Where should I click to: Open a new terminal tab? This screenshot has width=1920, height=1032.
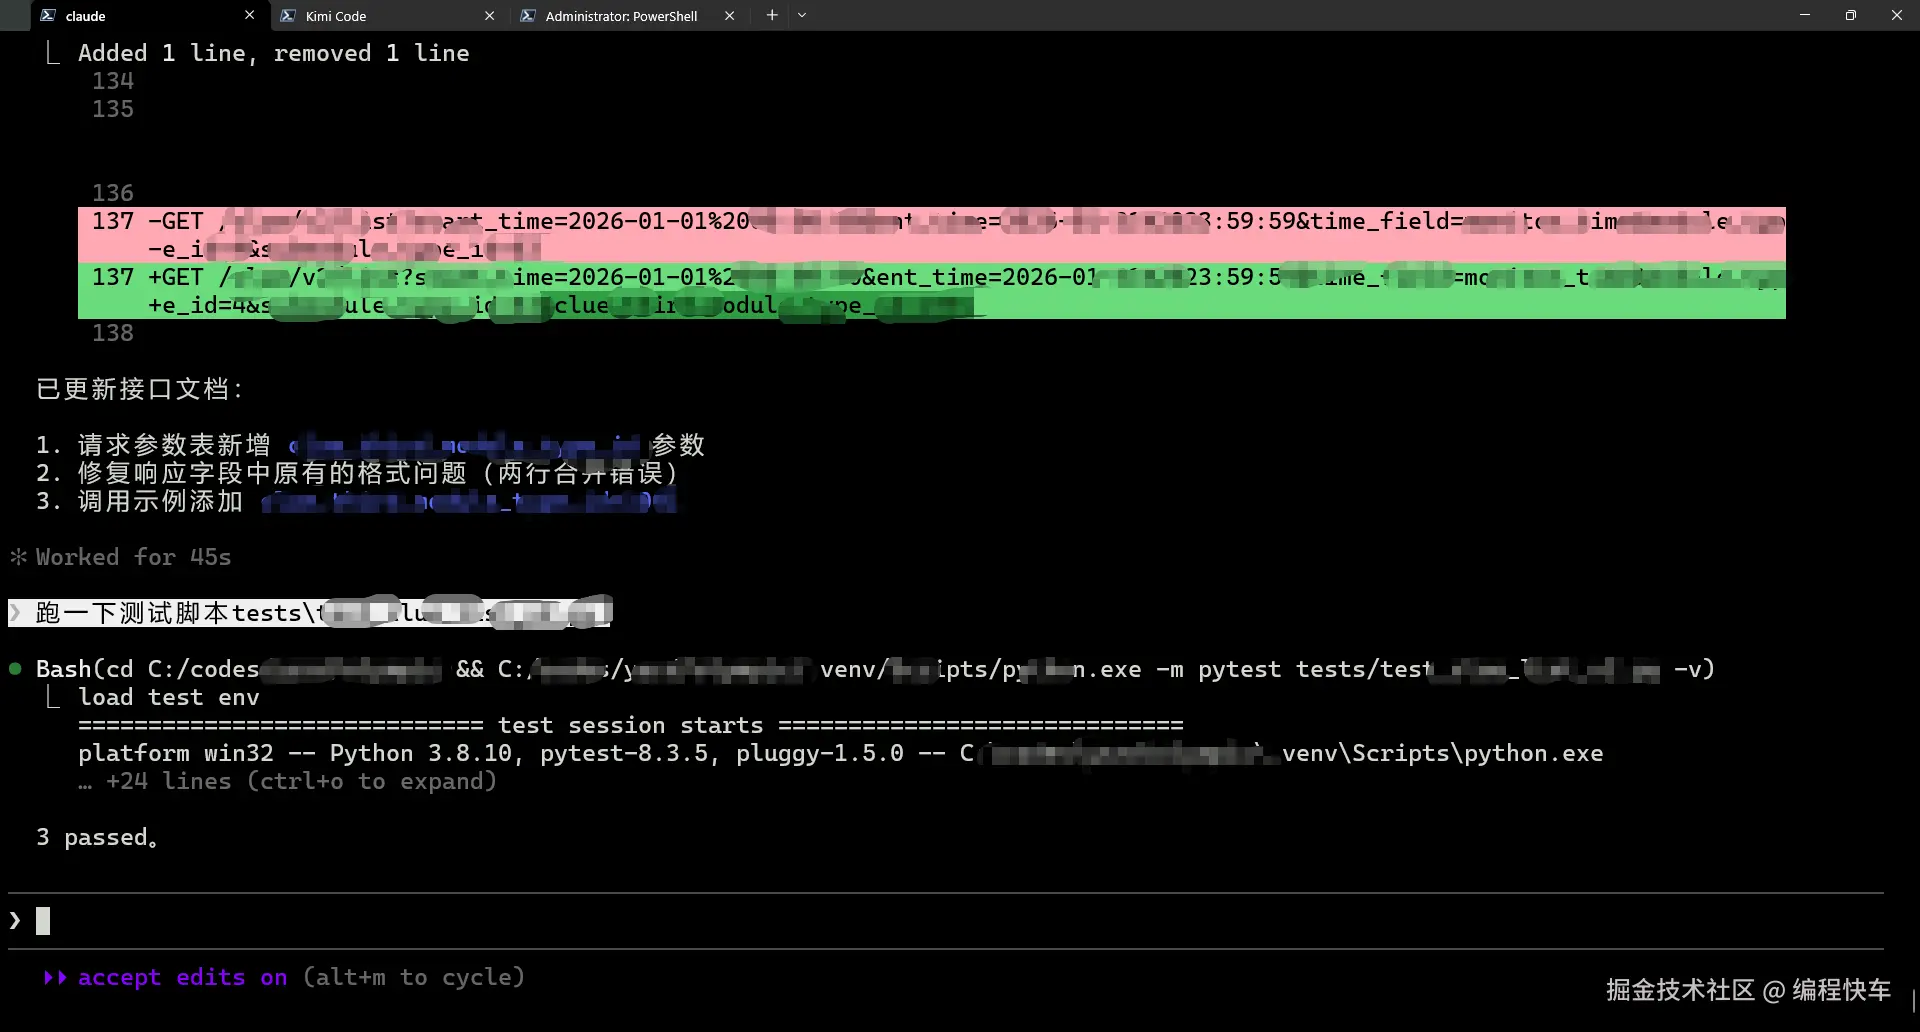point(771,15)
